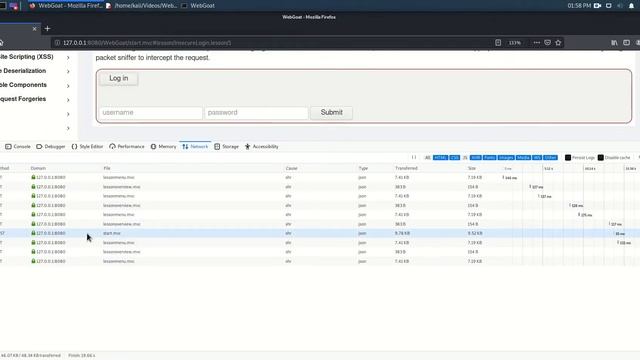Click the volume icon in system tray
The height and width of the screenshot is (360, 640).
click(620, 6)
